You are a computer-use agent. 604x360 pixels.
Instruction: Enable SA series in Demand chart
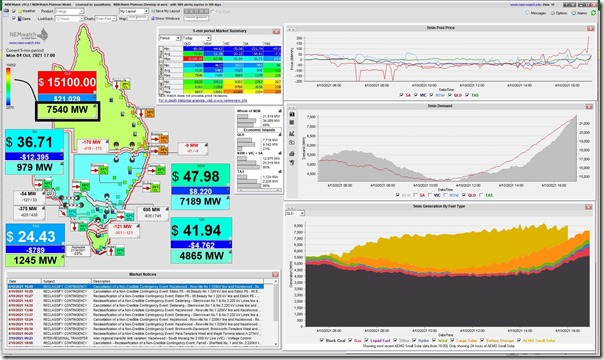(415, 195)
